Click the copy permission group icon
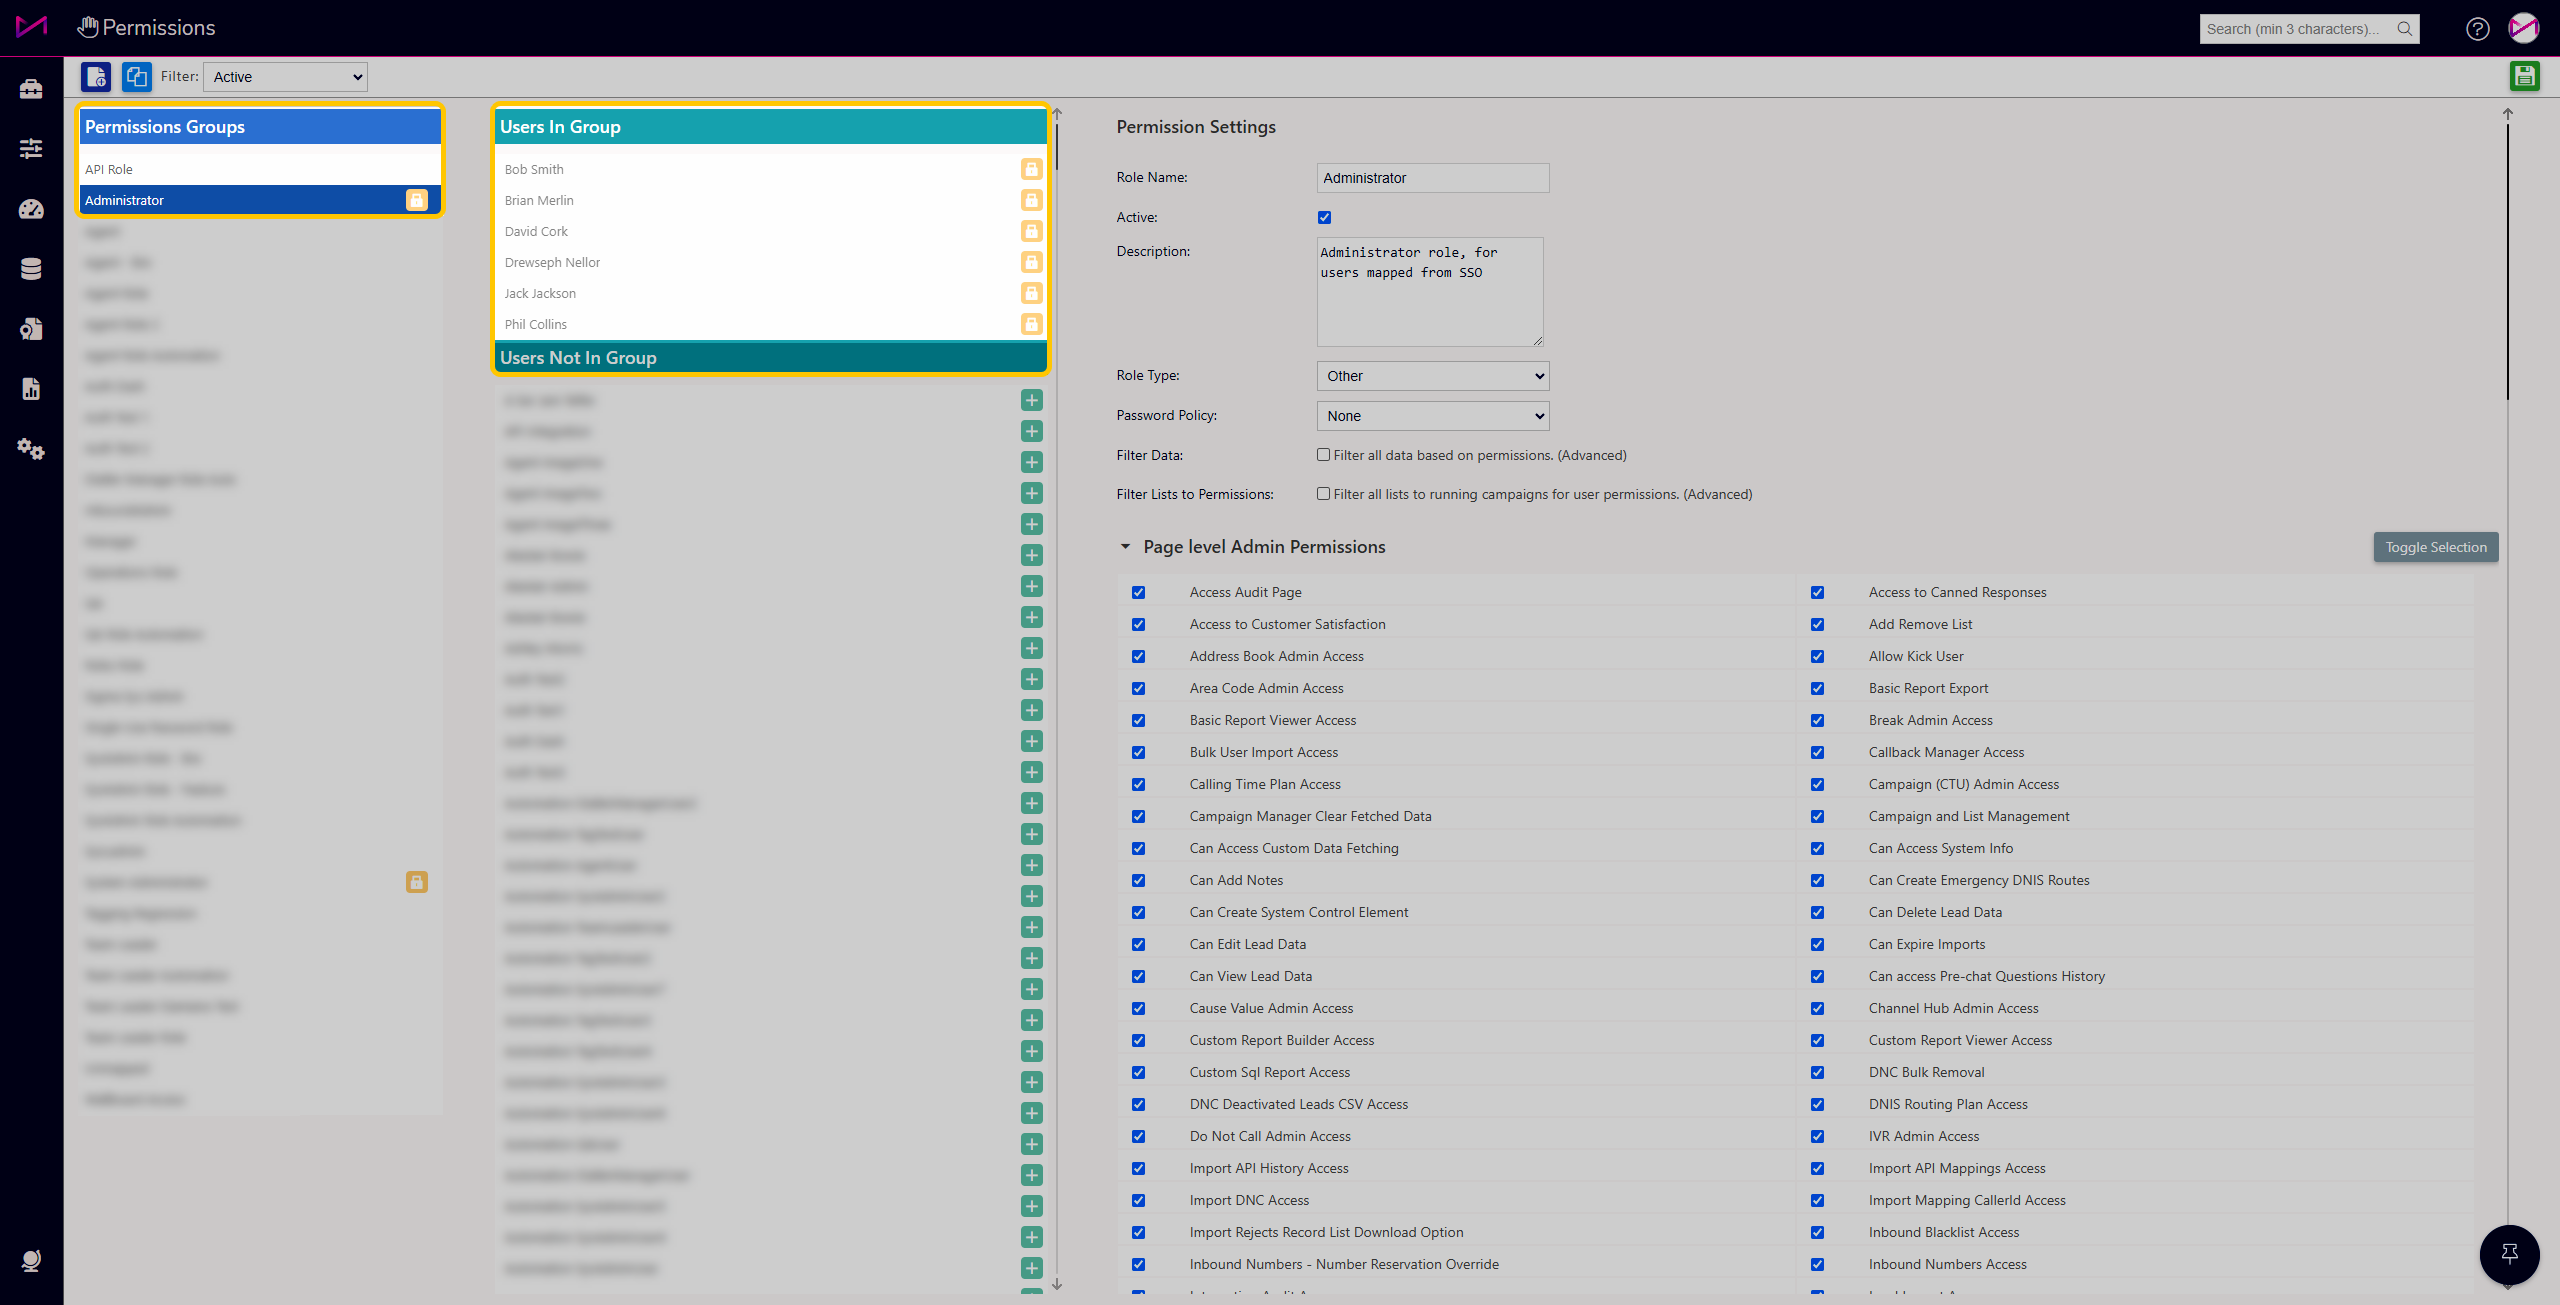Image resolution: width=2560 pixels, height=1305 pixels. click(x=136, y=76)
